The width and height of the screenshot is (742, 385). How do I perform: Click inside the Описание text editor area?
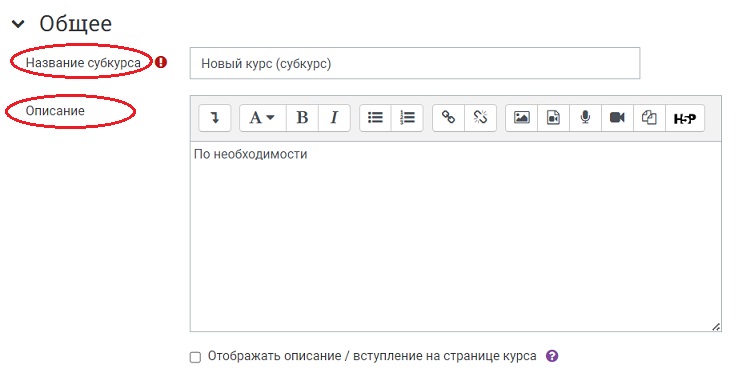coord(456,236)
